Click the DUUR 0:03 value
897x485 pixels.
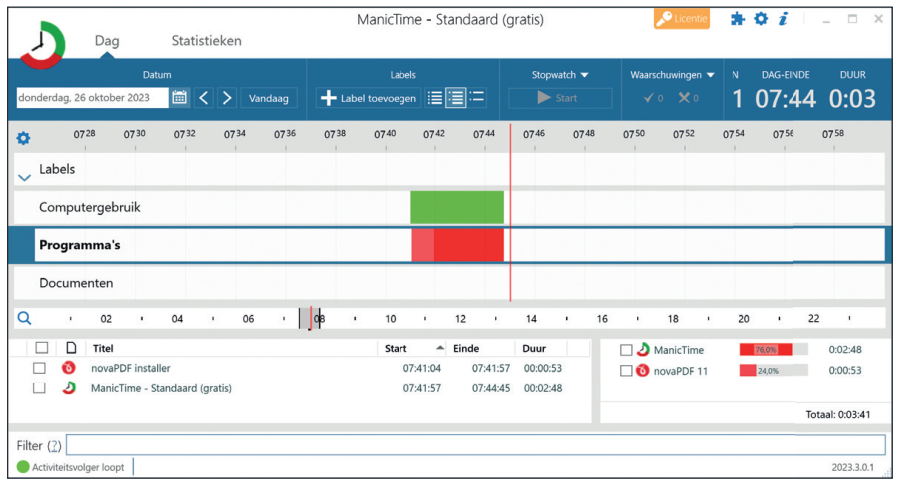[x=852, y=99]
